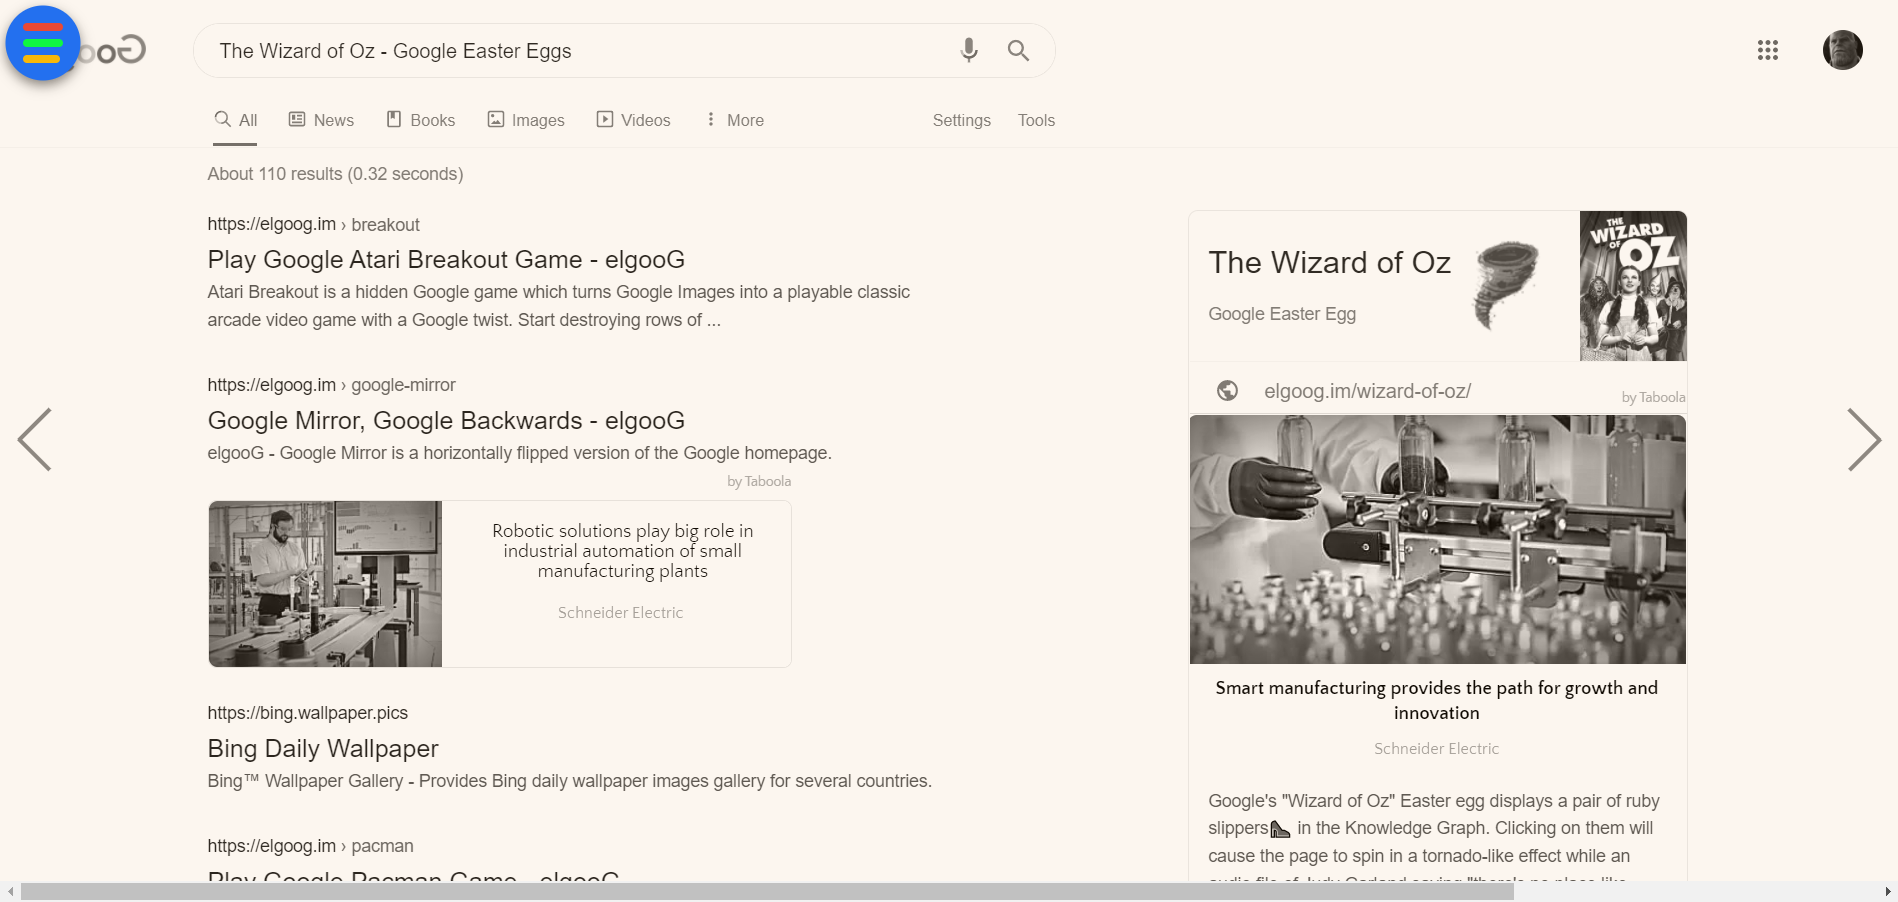Switch to the News tab
The height and width of the screenshot is (902, 1898).
[321, 120]
